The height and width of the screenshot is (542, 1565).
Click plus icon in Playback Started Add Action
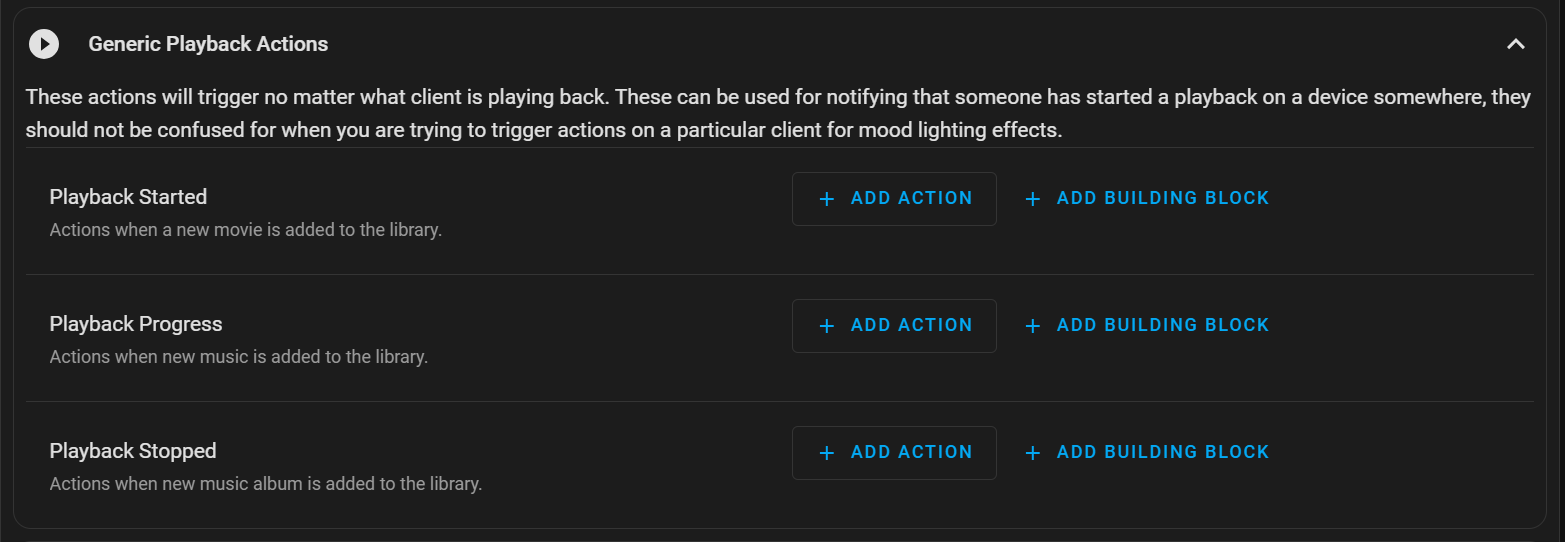click(x=826, y=199)
